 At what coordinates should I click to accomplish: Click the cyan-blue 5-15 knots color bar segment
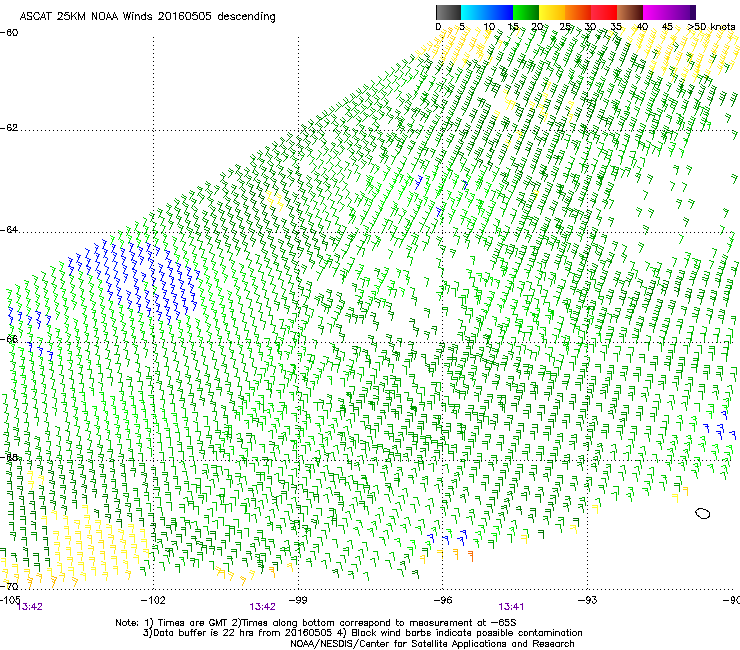tap(487, 12)
